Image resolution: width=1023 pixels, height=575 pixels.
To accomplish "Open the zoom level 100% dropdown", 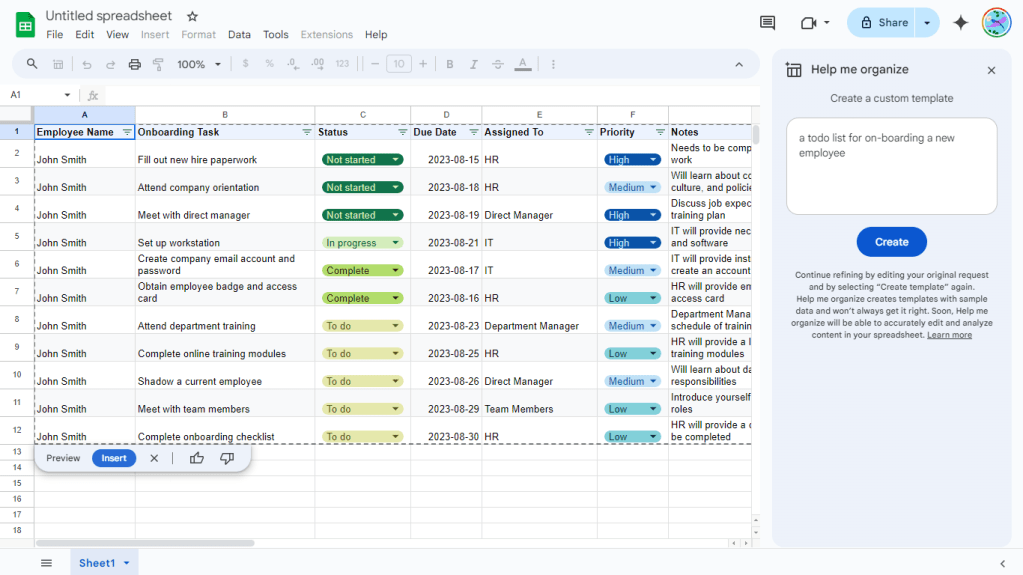I will click(x=199, y=64).
